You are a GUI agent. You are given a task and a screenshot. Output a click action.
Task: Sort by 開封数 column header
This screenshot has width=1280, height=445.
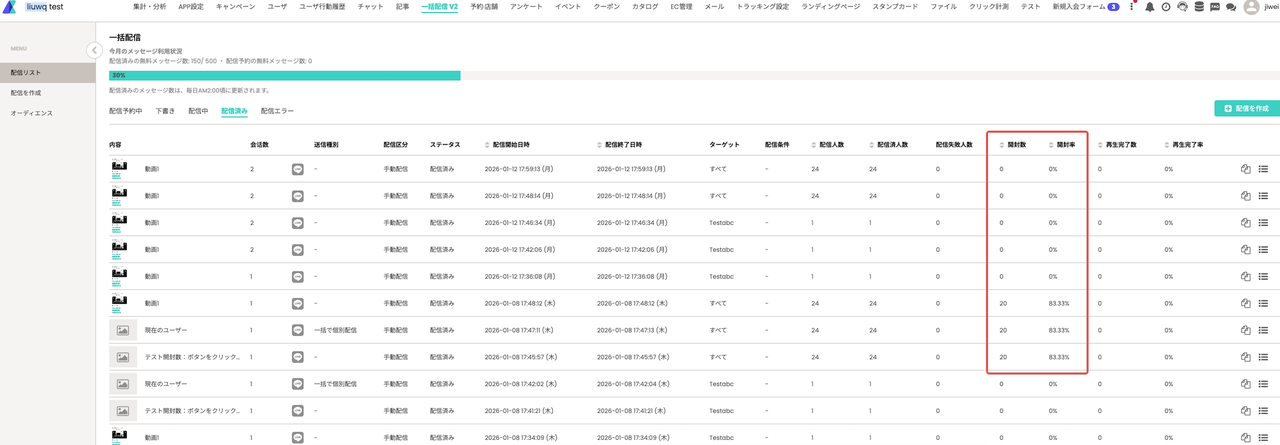(x=1012, y=145)
